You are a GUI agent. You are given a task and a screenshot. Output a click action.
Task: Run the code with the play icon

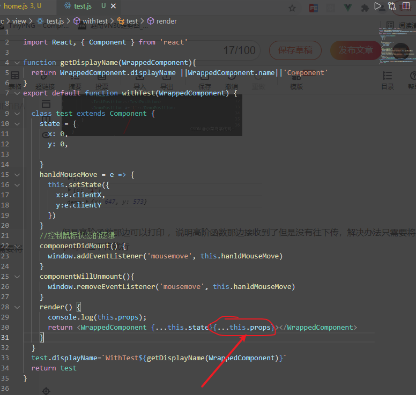pyautogui.click(x=378, y=6)
